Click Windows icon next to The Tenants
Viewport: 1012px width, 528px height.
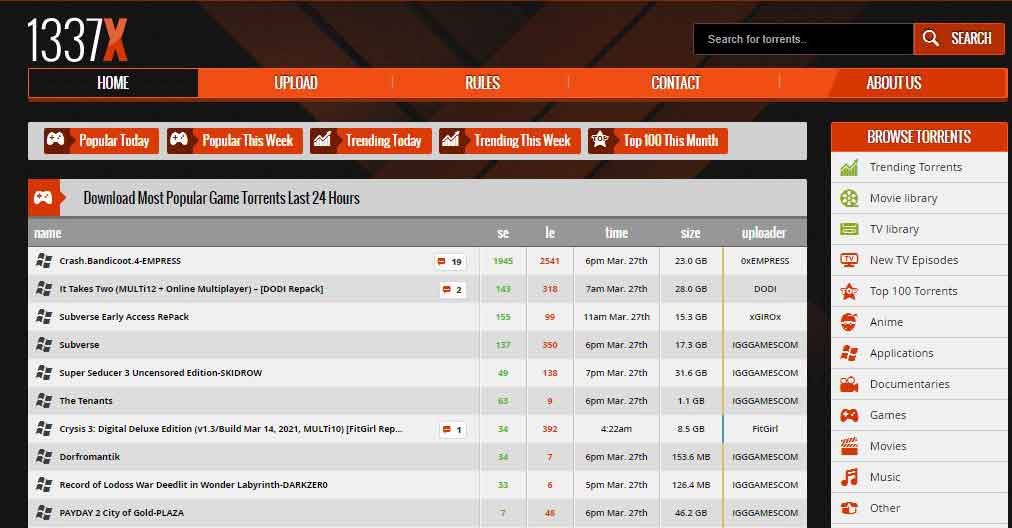(x=44, y=401)
